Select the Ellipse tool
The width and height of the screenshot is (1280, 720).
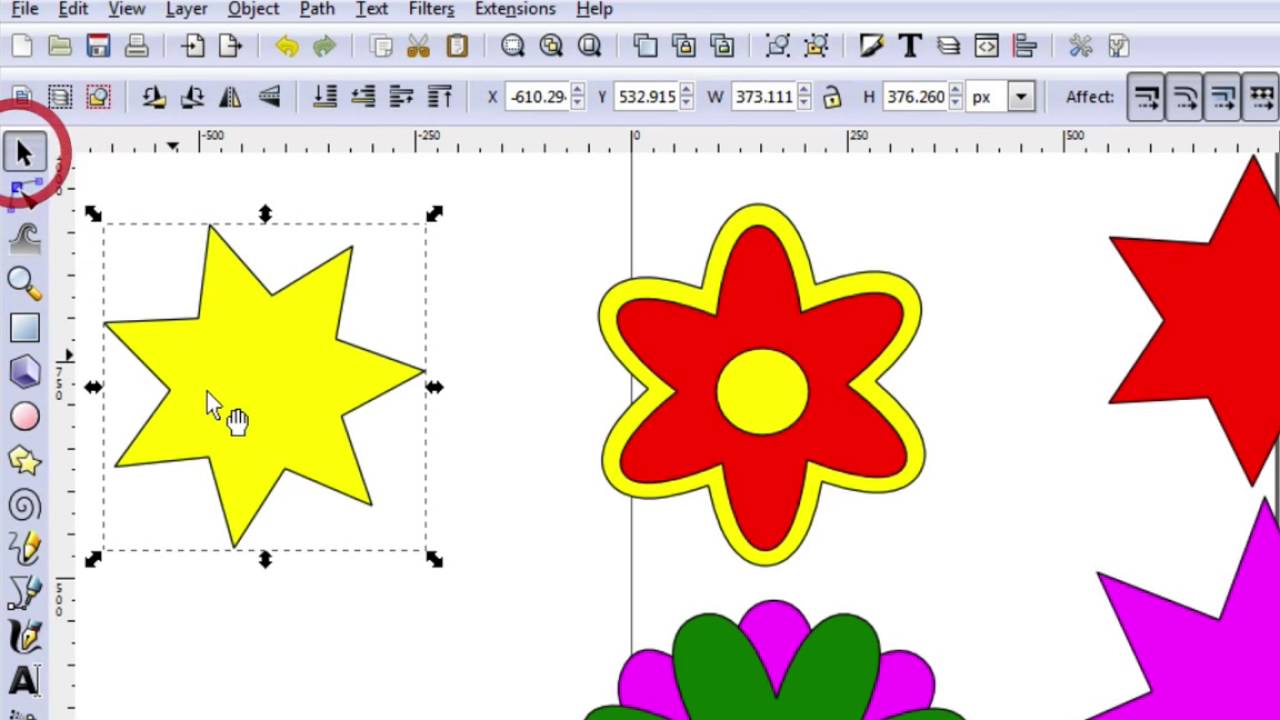click(24, 416)
